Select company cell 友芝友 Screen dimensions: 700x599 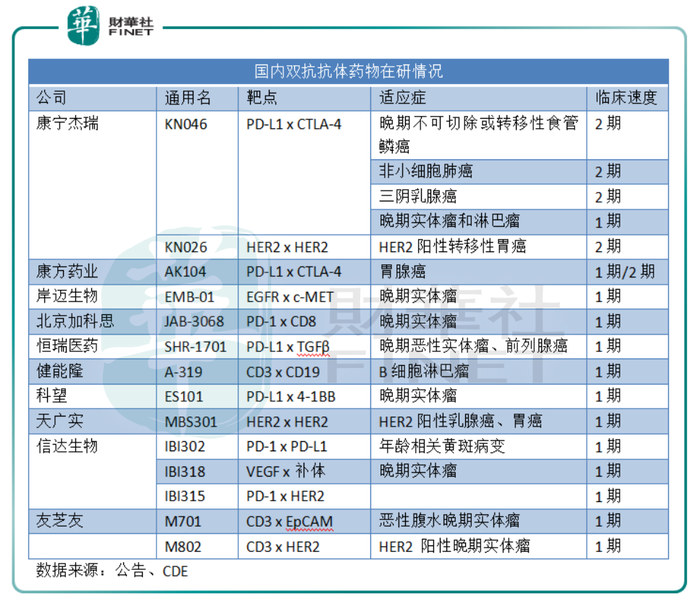tap(59, 520)
